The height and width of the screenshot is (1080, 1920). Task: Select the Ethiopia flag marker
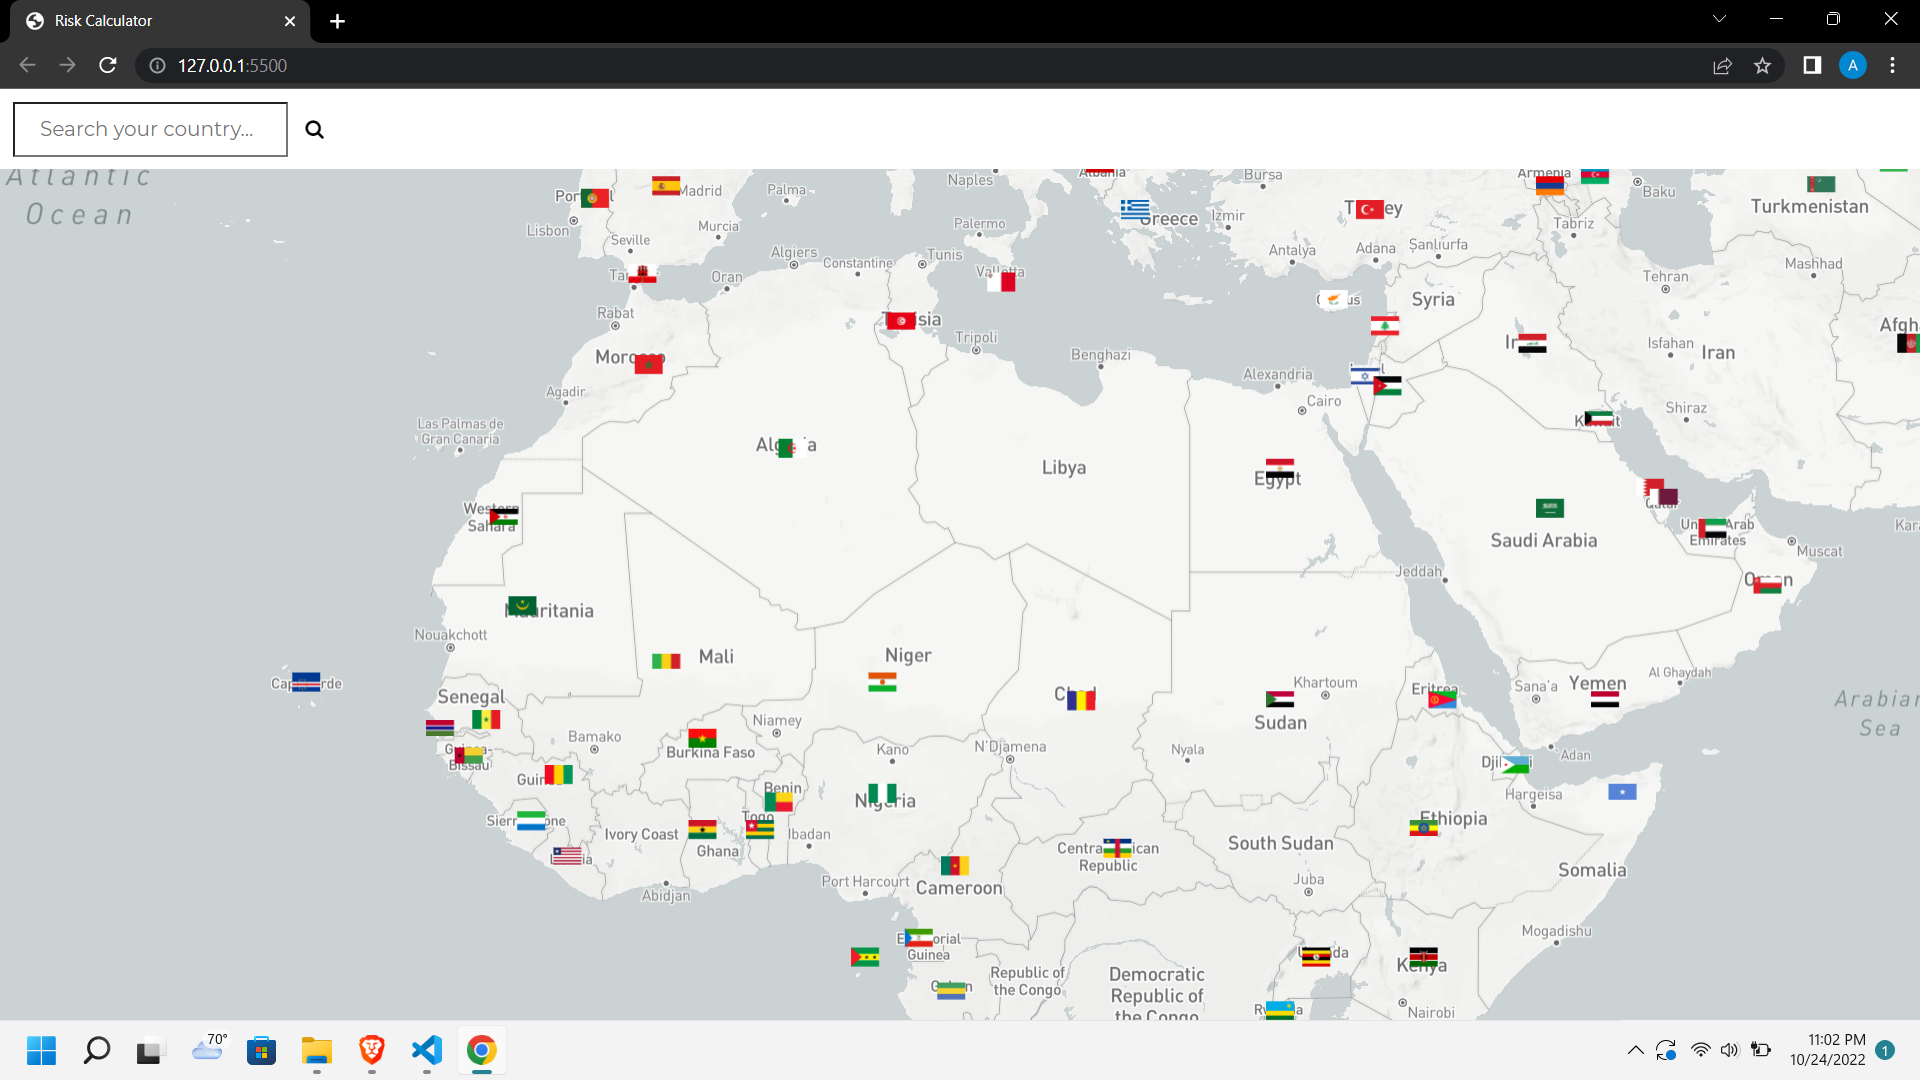point(1424,826)
